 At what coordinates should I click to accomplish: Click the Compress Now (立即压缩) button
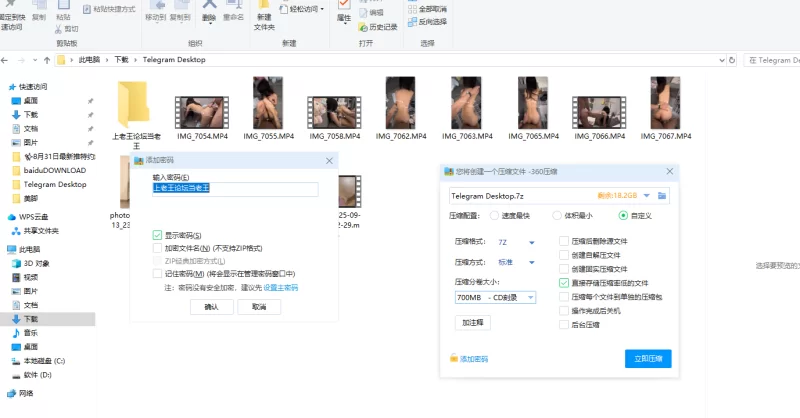[647, 358]
